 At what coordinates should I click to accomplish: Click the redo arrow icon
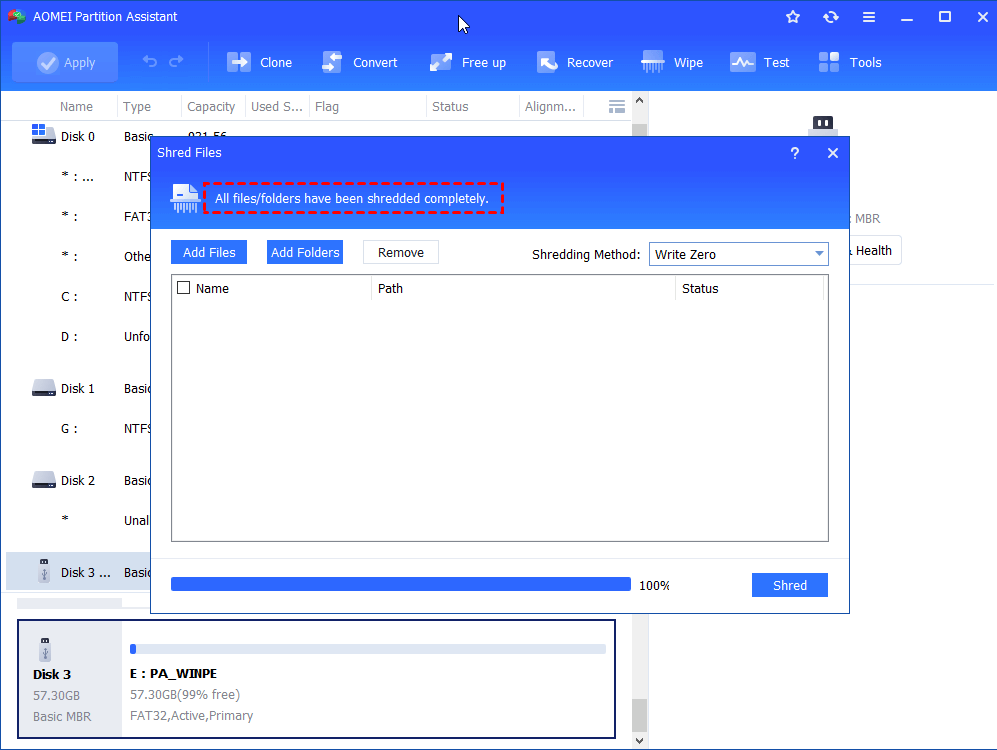click(x=176, y=62)
